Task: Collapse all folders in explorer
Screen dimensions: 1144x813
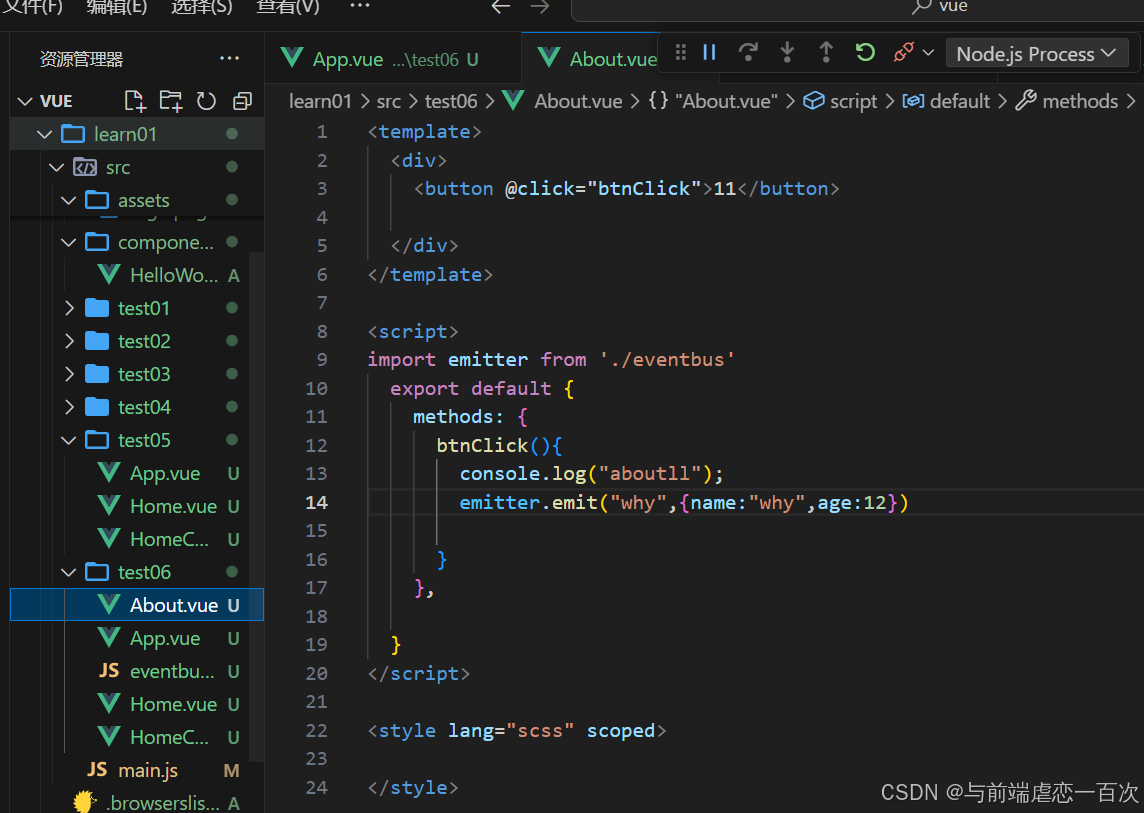Action: pyautogui.click(x=242, y=101)
